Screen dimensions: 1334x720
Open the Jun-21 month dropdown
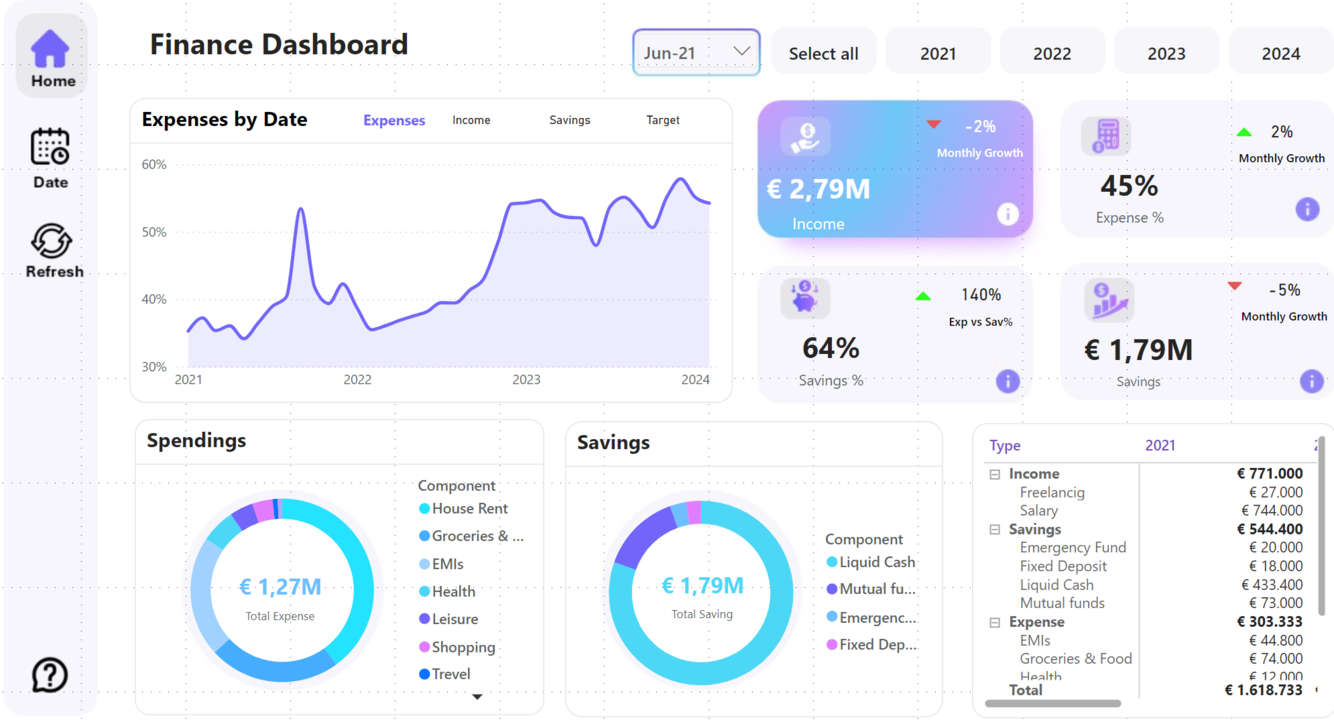point(696,53)
